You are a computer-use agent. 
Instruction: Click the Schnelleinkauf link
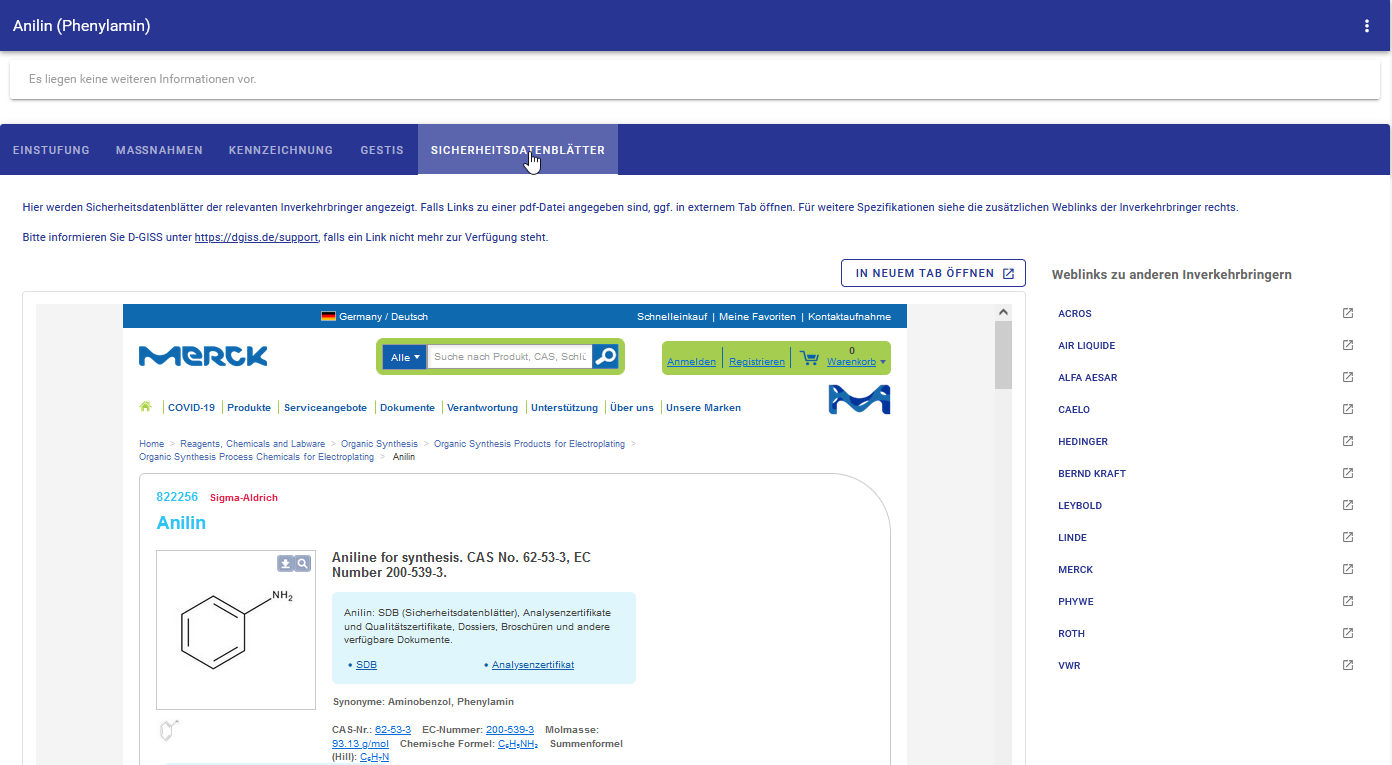point(673,317)
